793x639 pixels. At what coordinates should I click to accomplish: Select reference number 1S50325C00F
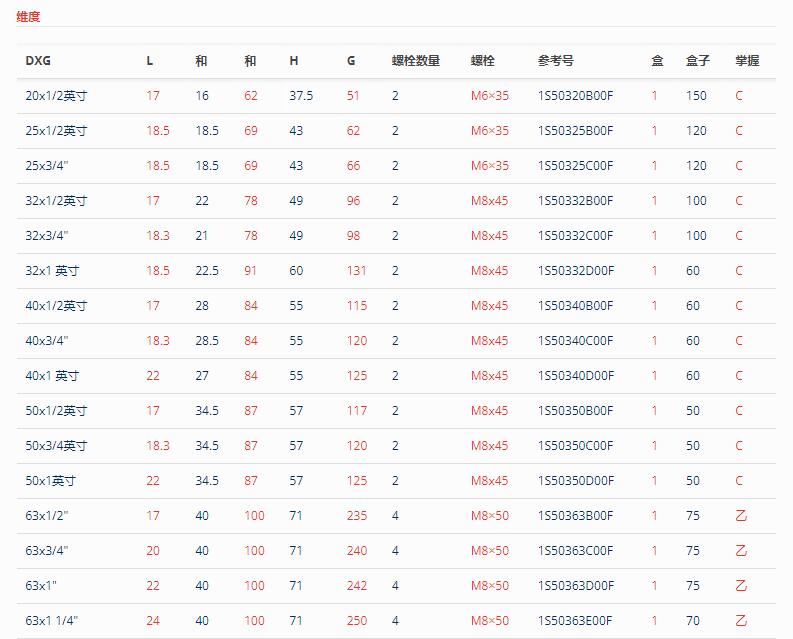click(576, 165)
